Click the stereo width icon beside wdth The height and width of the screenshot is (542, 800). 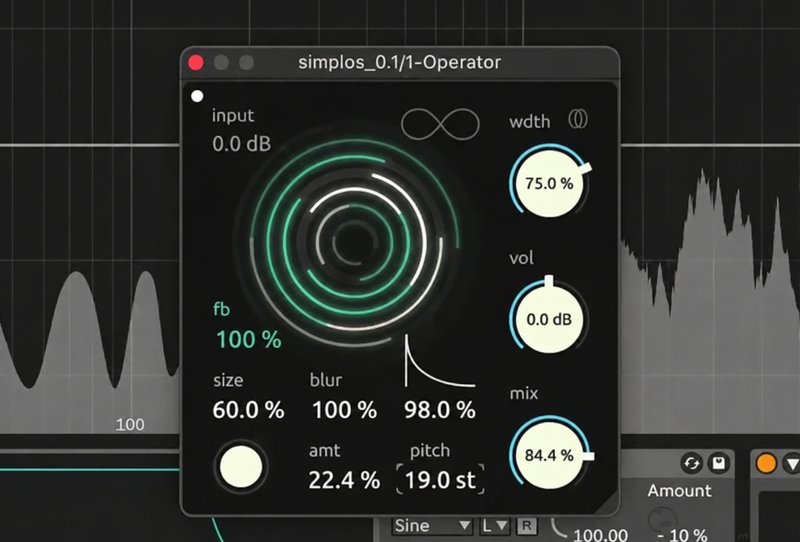tap(578, 119)
